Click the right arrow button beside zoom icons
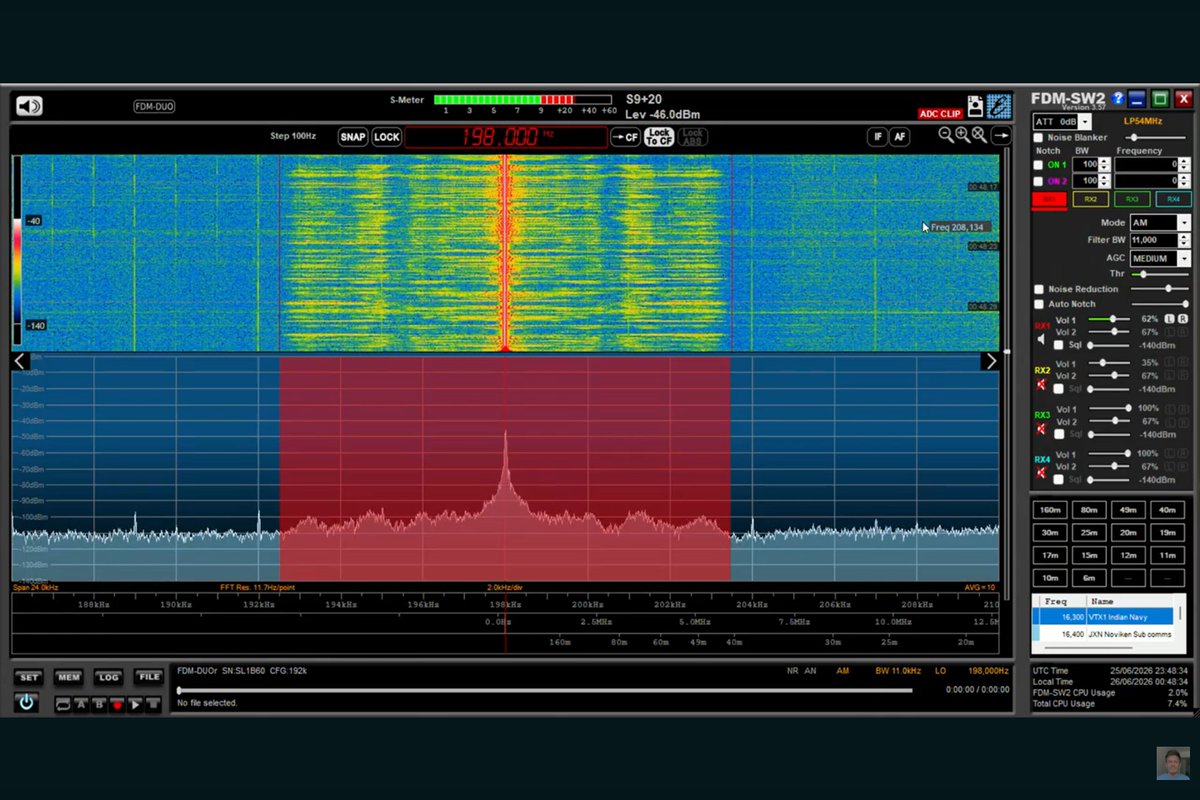 coord(1000,136)
